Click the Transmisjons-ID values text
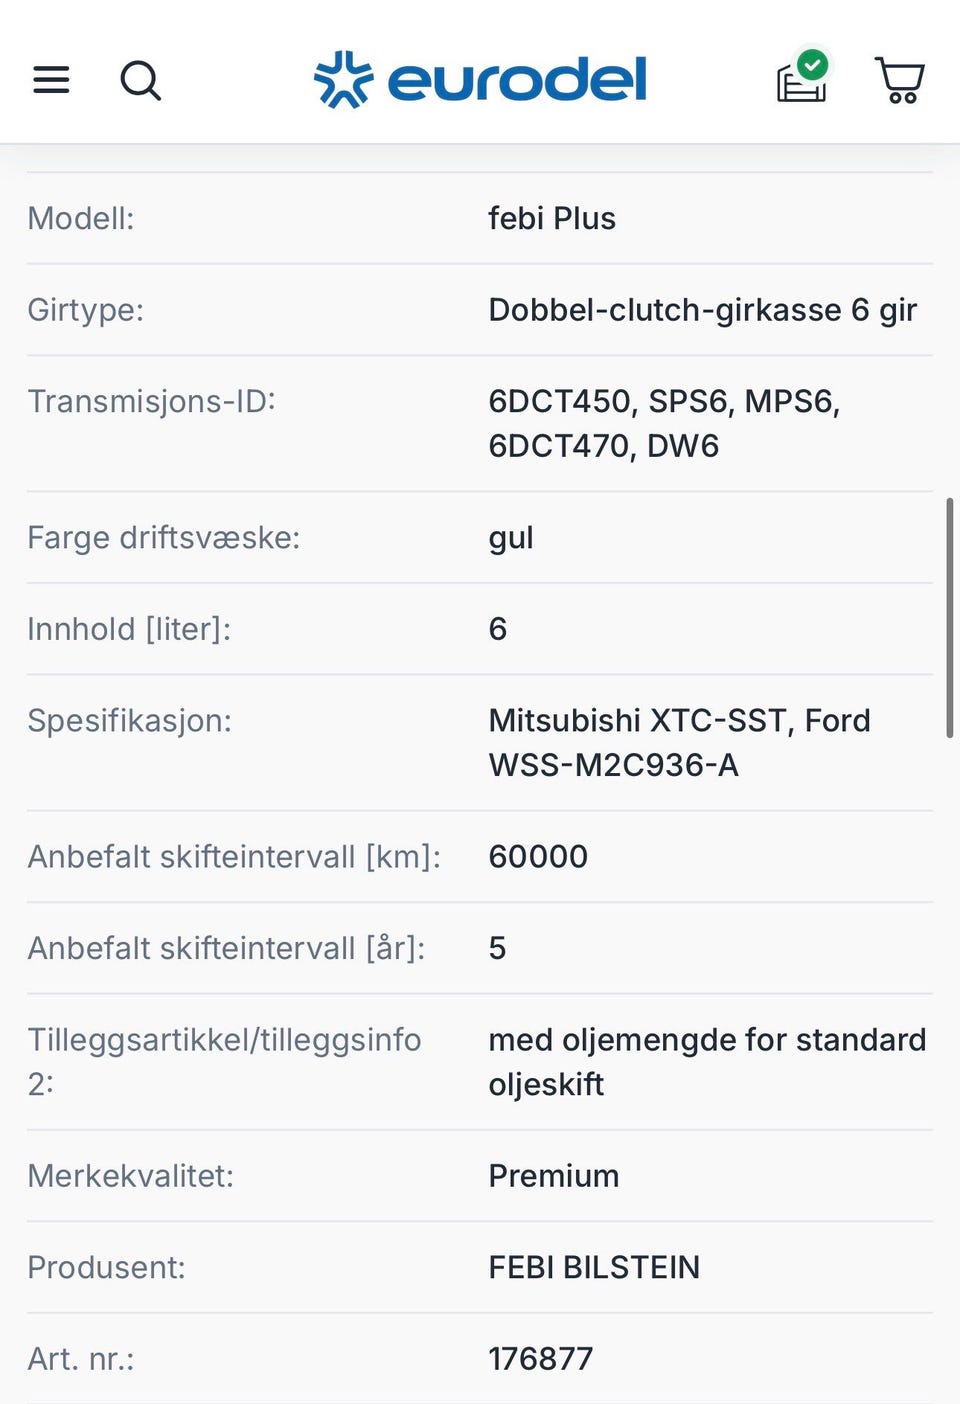The height and width of the screenshot is (1404, 960). click(x=664, y=423)
